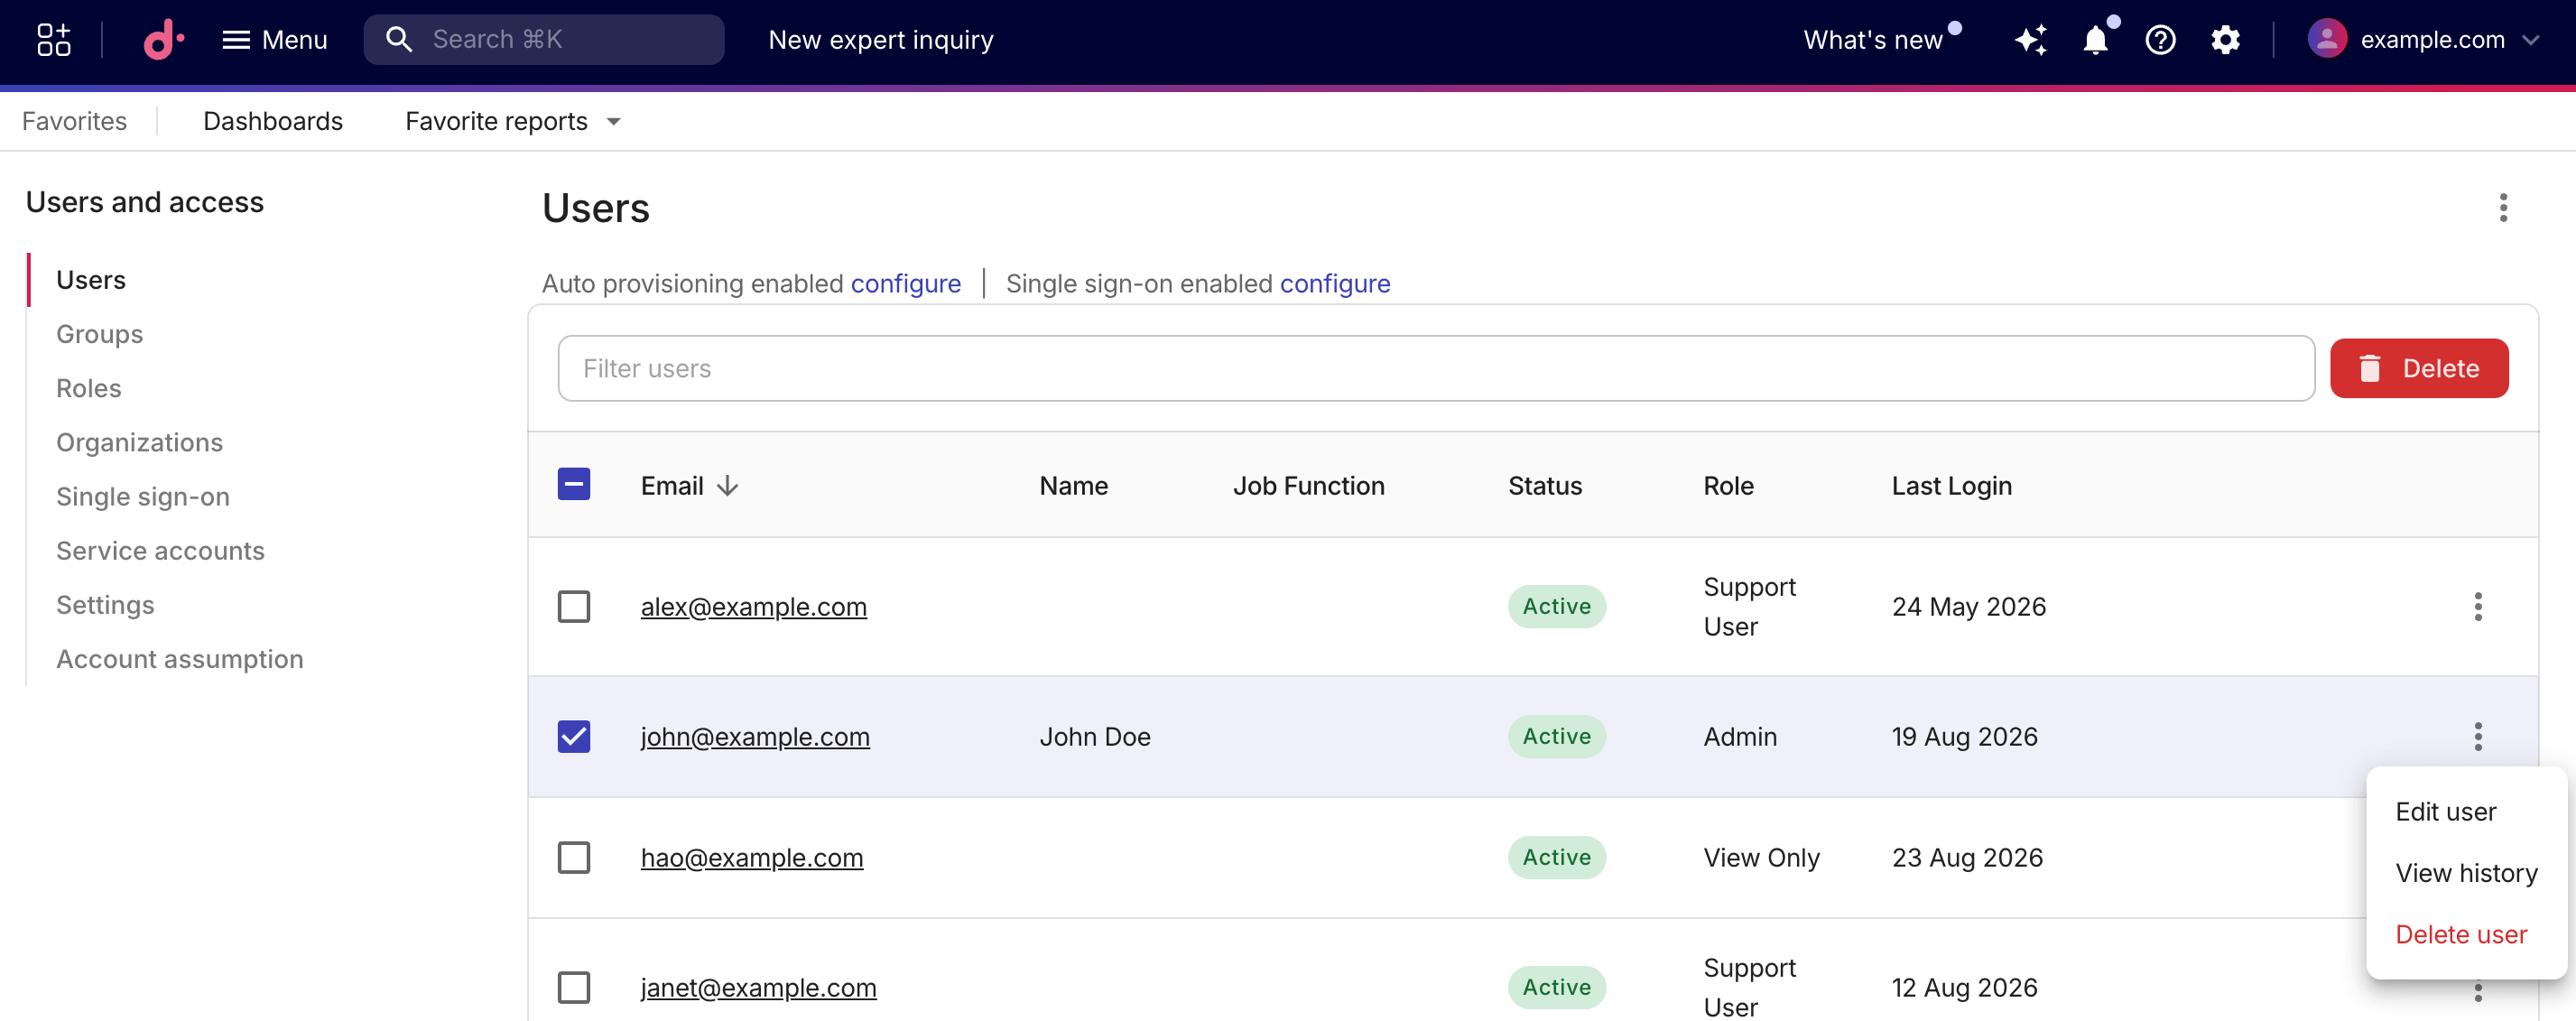This screenshot has width=2576, height=1021.
Task: Open the janet@example.com email link
Action: pos(758,988)
